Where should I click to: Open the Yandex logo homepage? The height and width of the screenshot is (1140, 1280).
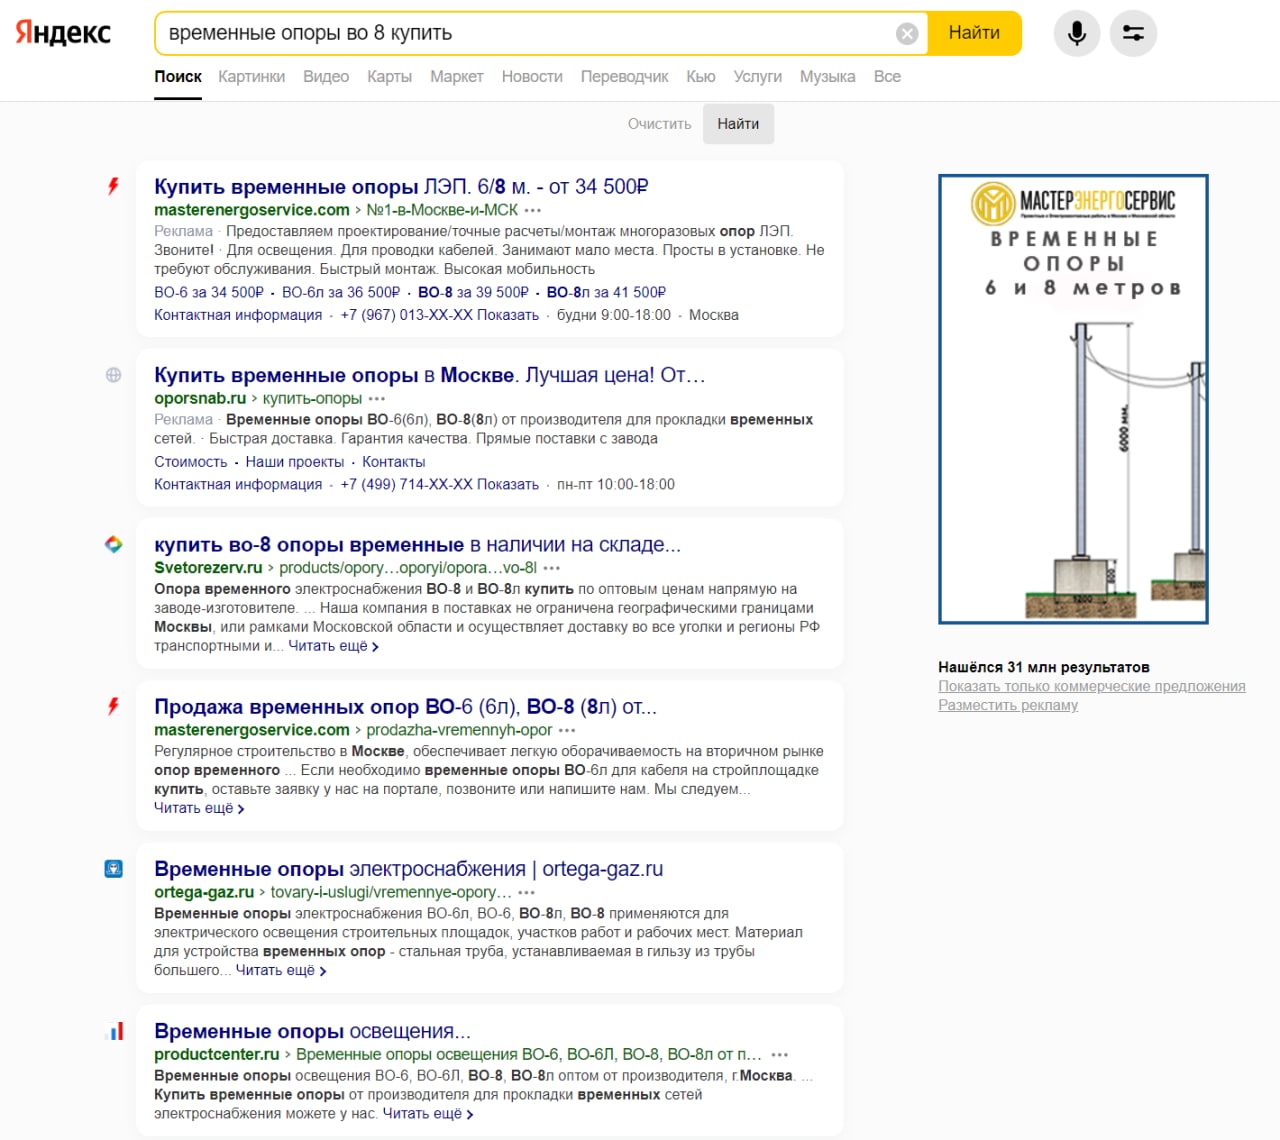coord(63,33)
